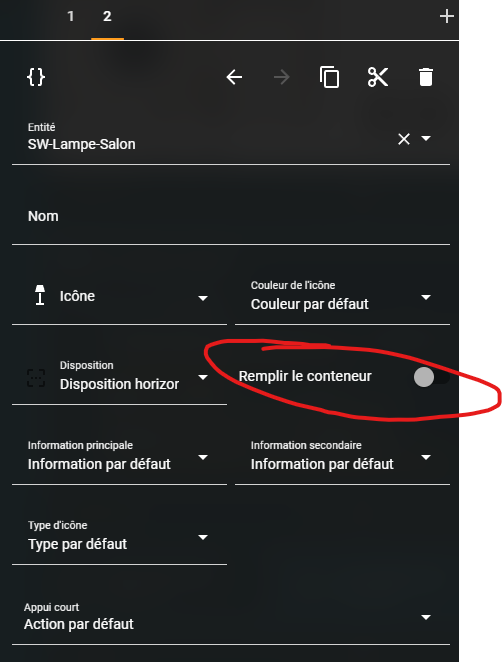Cut the card with scissors icon
The height and width of the screenshot is (662, 503).
coord(378,77)
